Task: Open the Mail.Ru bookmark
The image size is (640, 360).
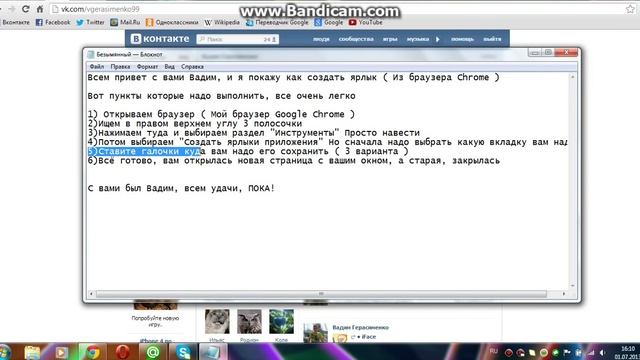Action: [125, 22]
